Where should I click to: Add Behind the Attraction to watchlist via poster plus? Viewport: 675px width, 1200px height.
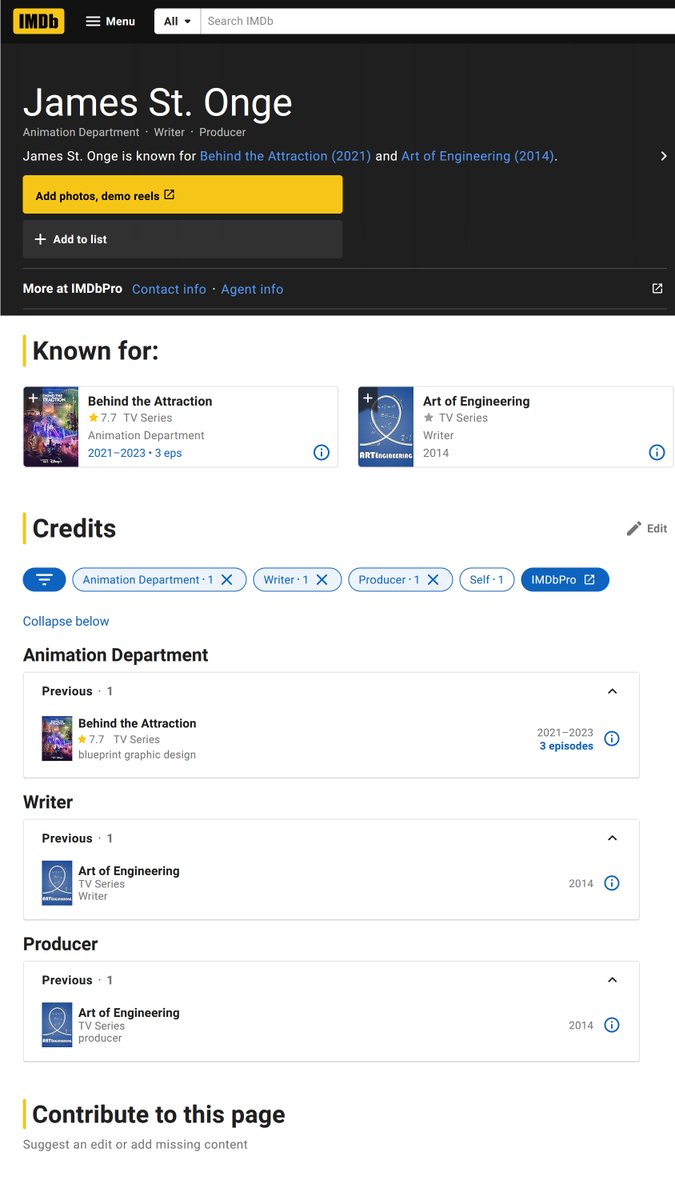(x=33, y=398)
